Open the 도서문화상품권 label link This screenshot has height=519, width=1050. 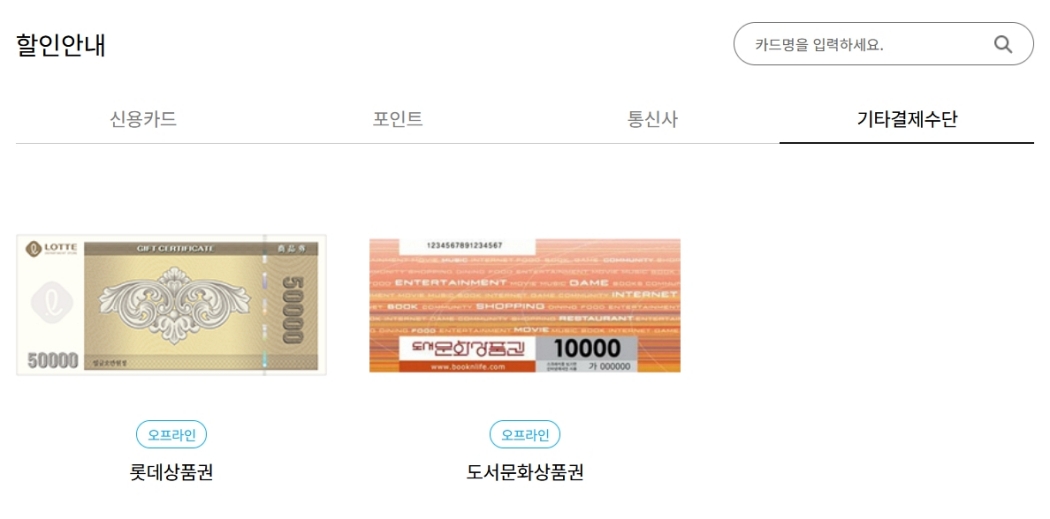pyautogui.click(x=525, y=472)
